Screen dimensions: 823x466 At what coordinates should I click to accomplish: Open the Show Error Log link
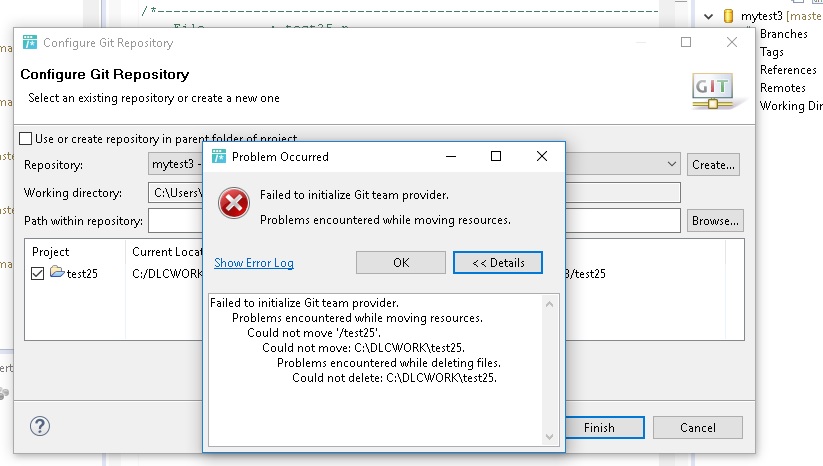(254, 263)
